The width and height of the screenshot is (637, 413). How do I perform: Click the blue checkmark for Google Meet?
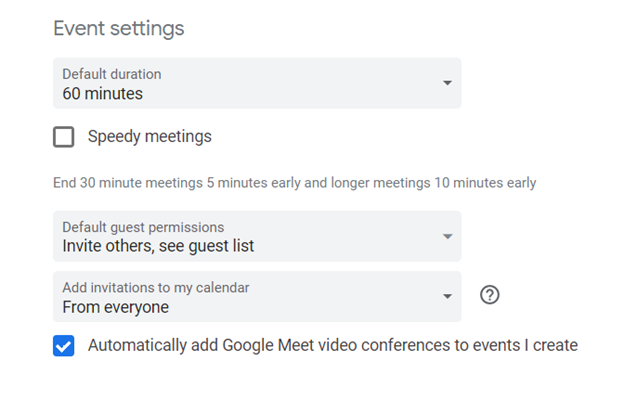coord(63,346)
